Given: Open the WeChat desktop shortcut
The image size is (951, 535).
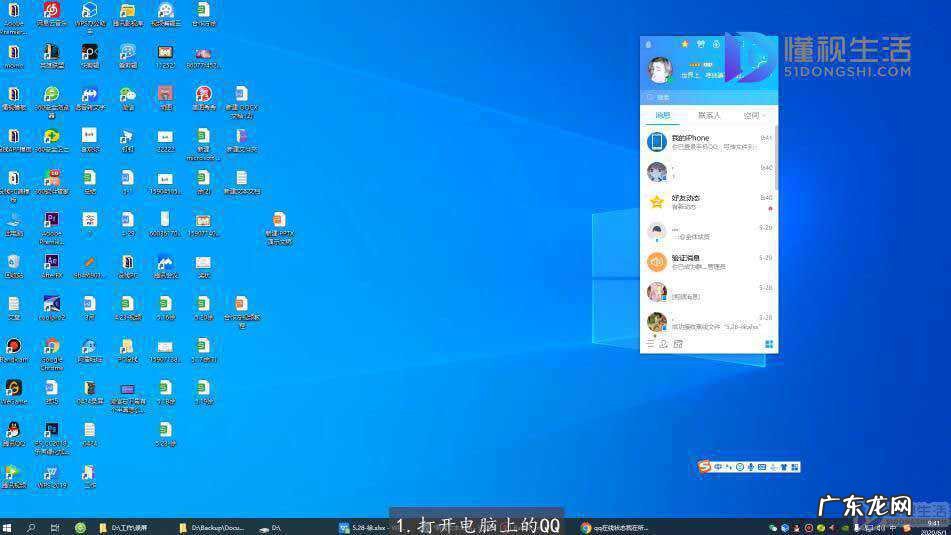Looking at the screenshot, I should tap(127, 95).
